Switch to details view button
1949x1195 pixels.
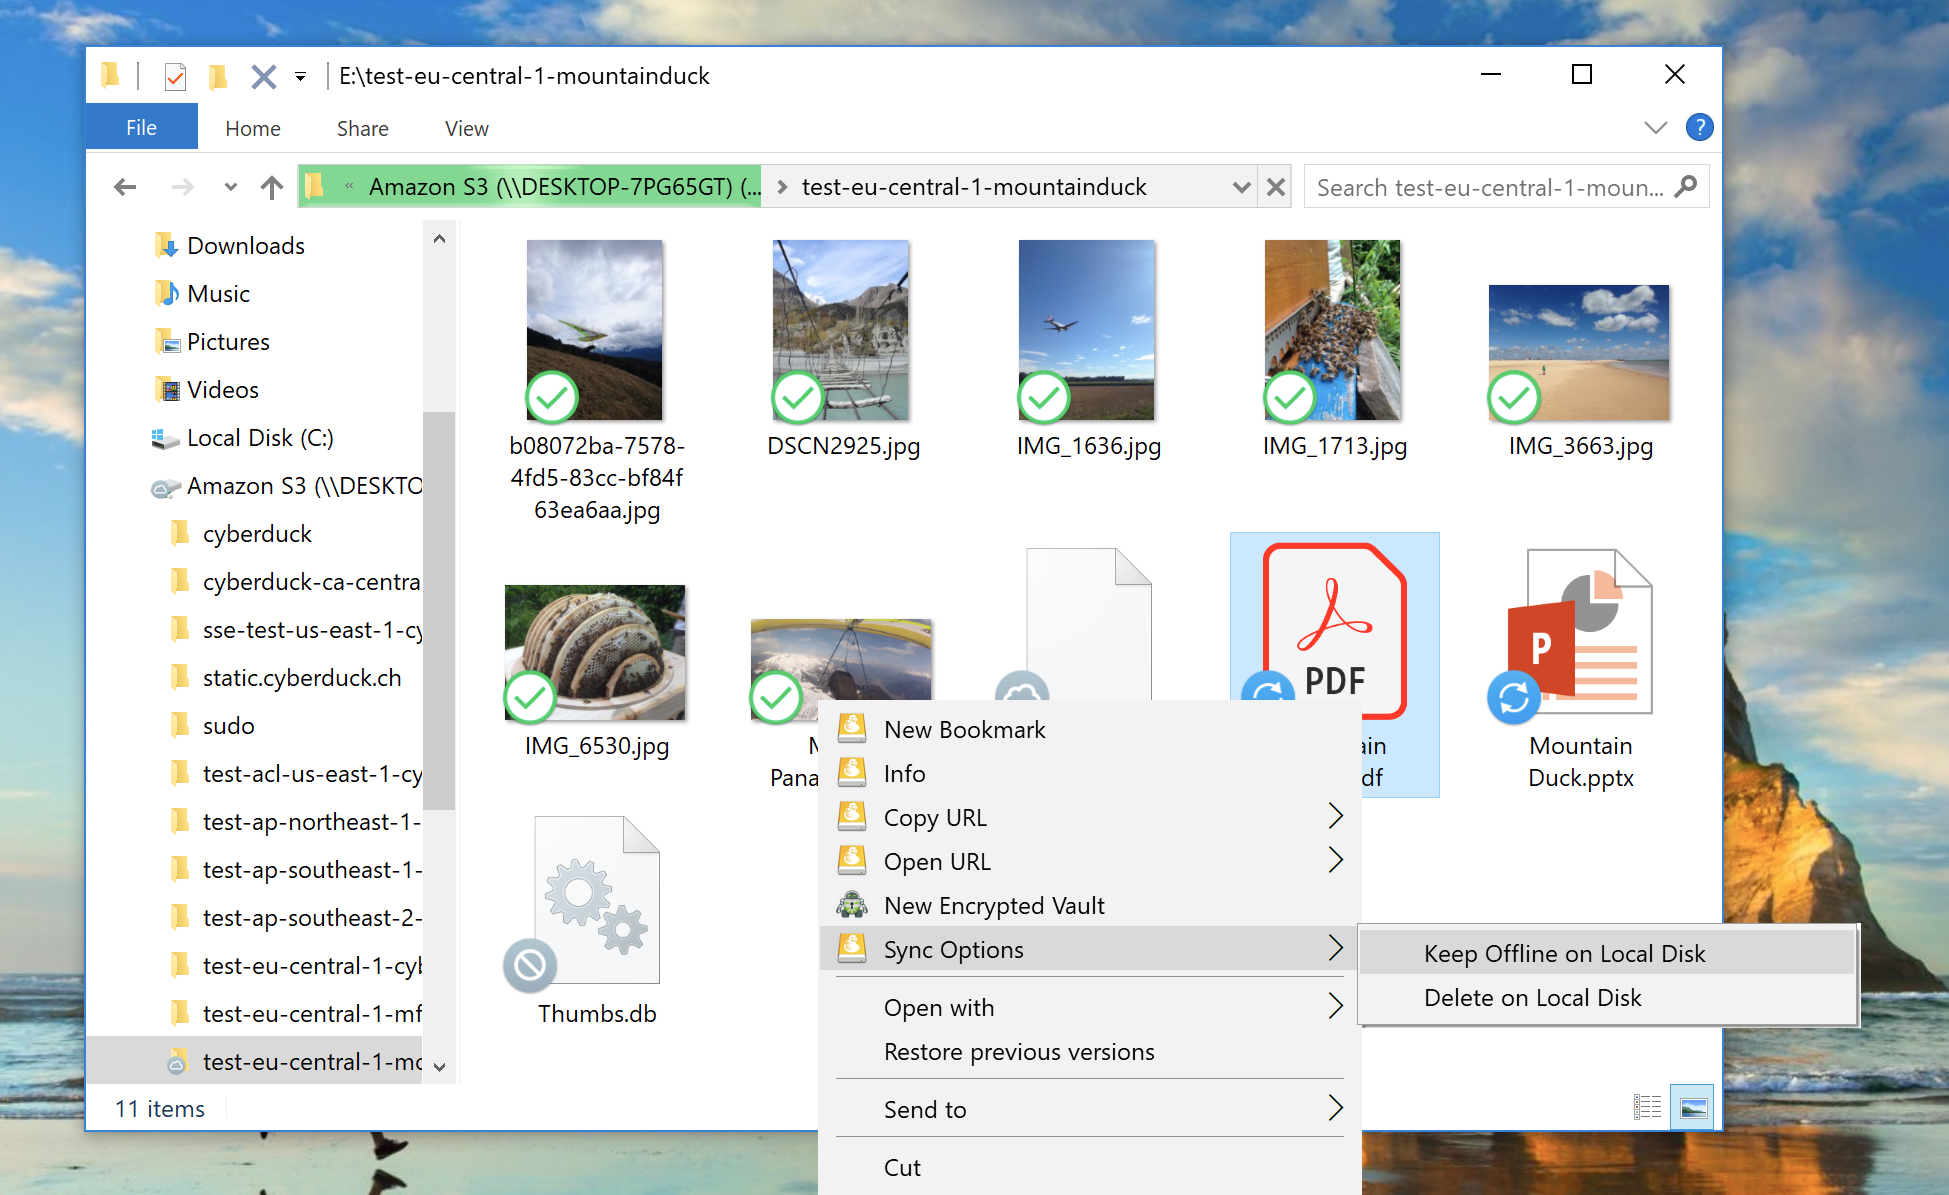click(1647, 1108)
